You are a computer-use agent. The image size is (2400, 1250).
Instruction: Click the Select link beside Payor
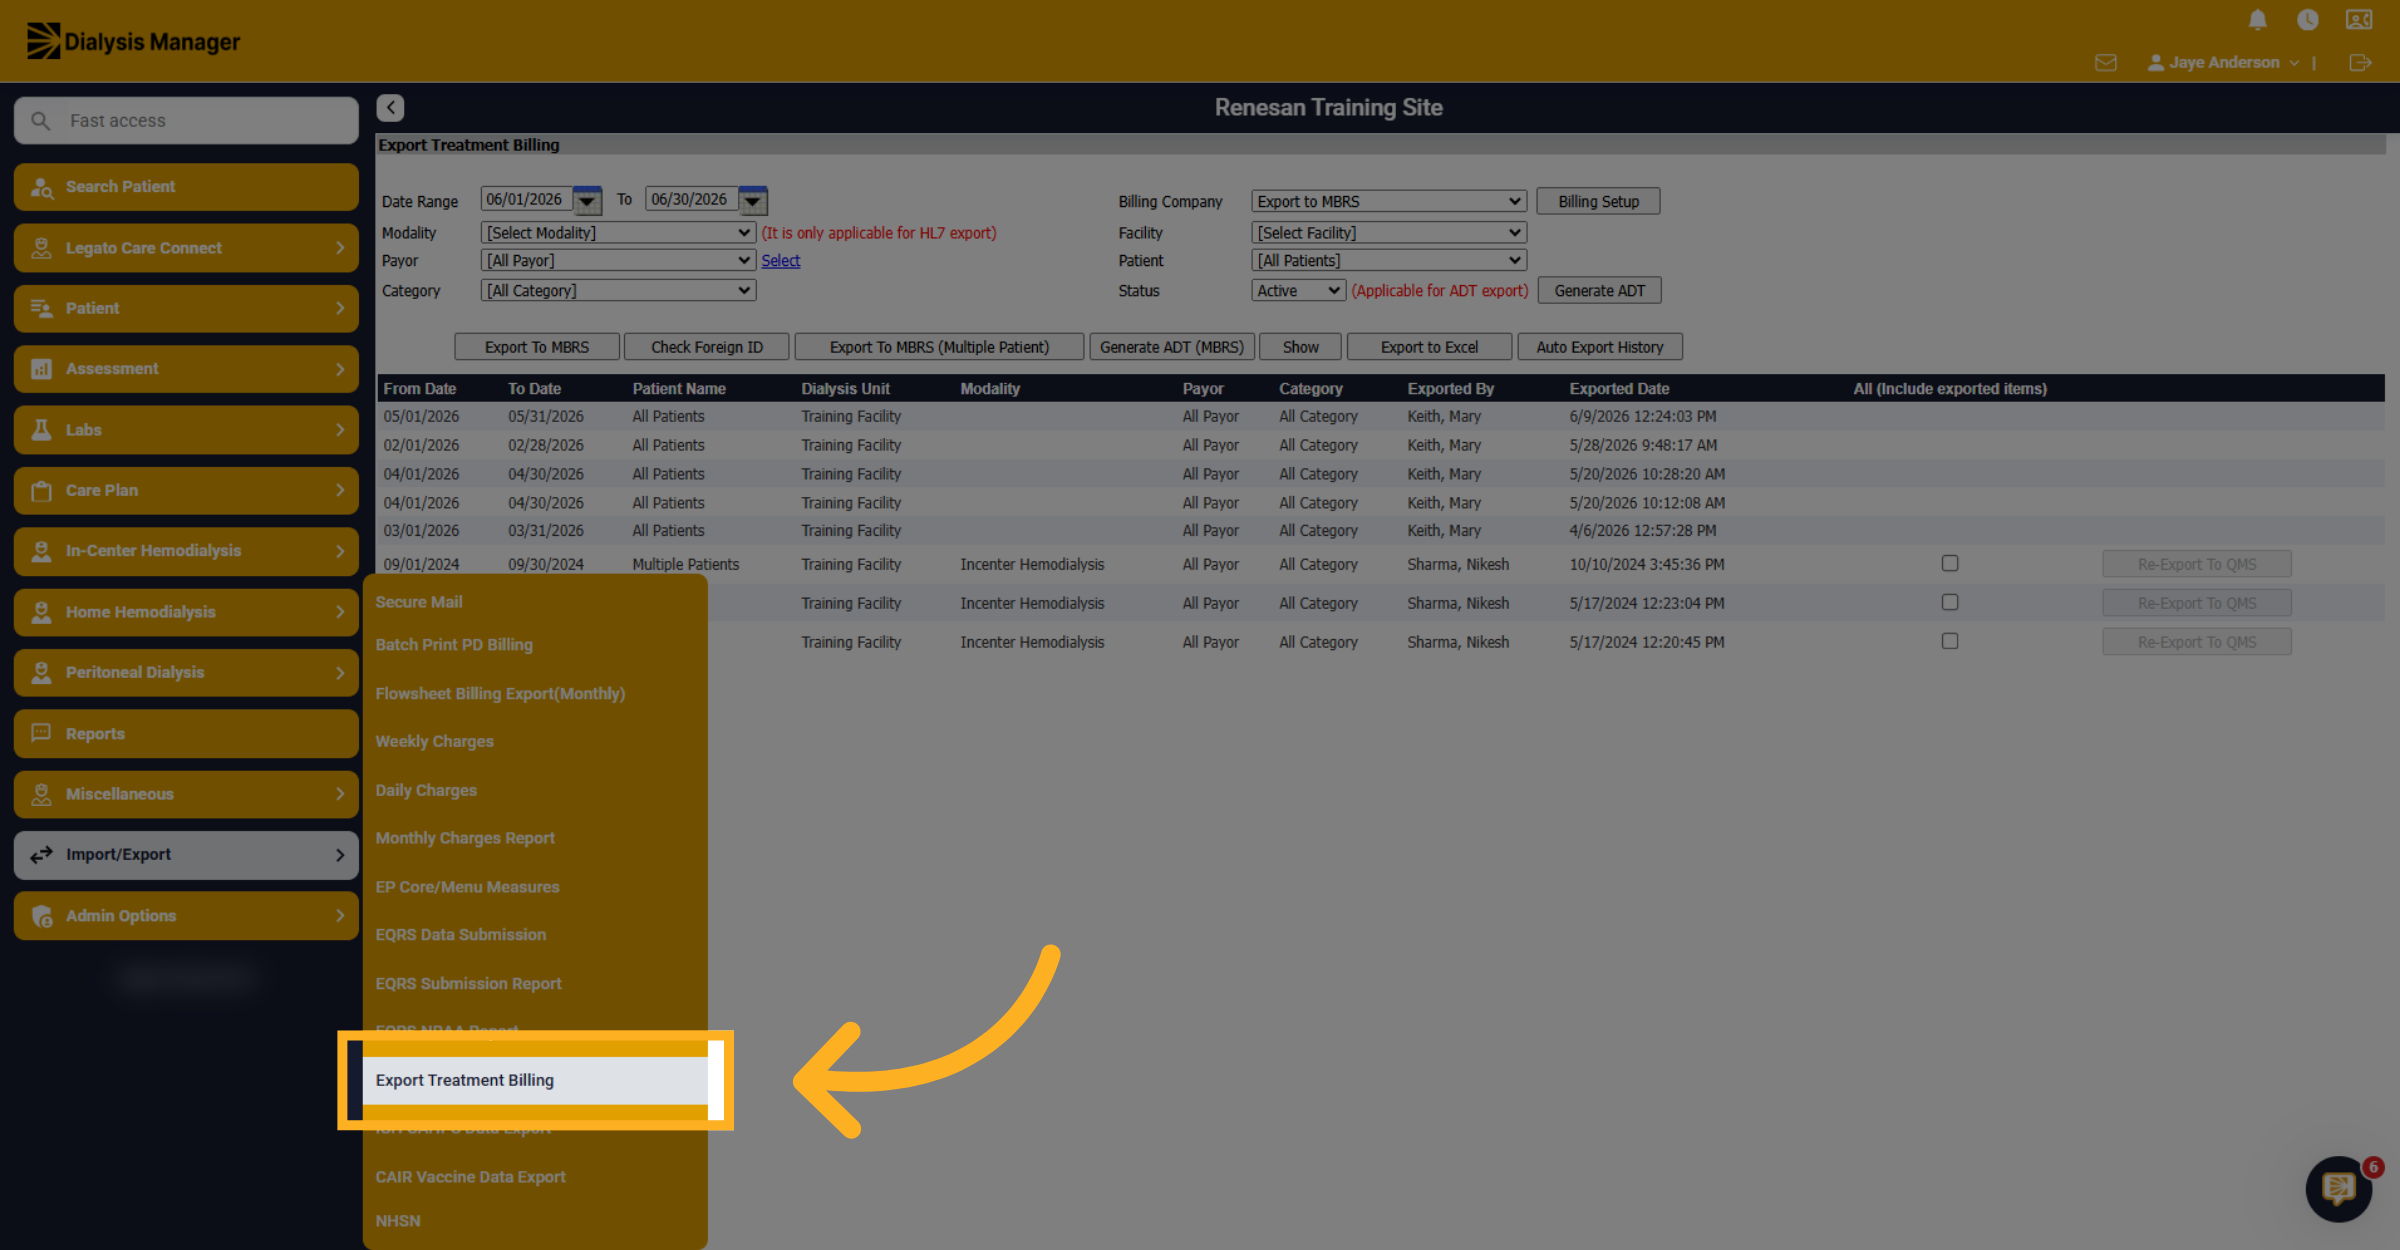(x=781, y=261)
